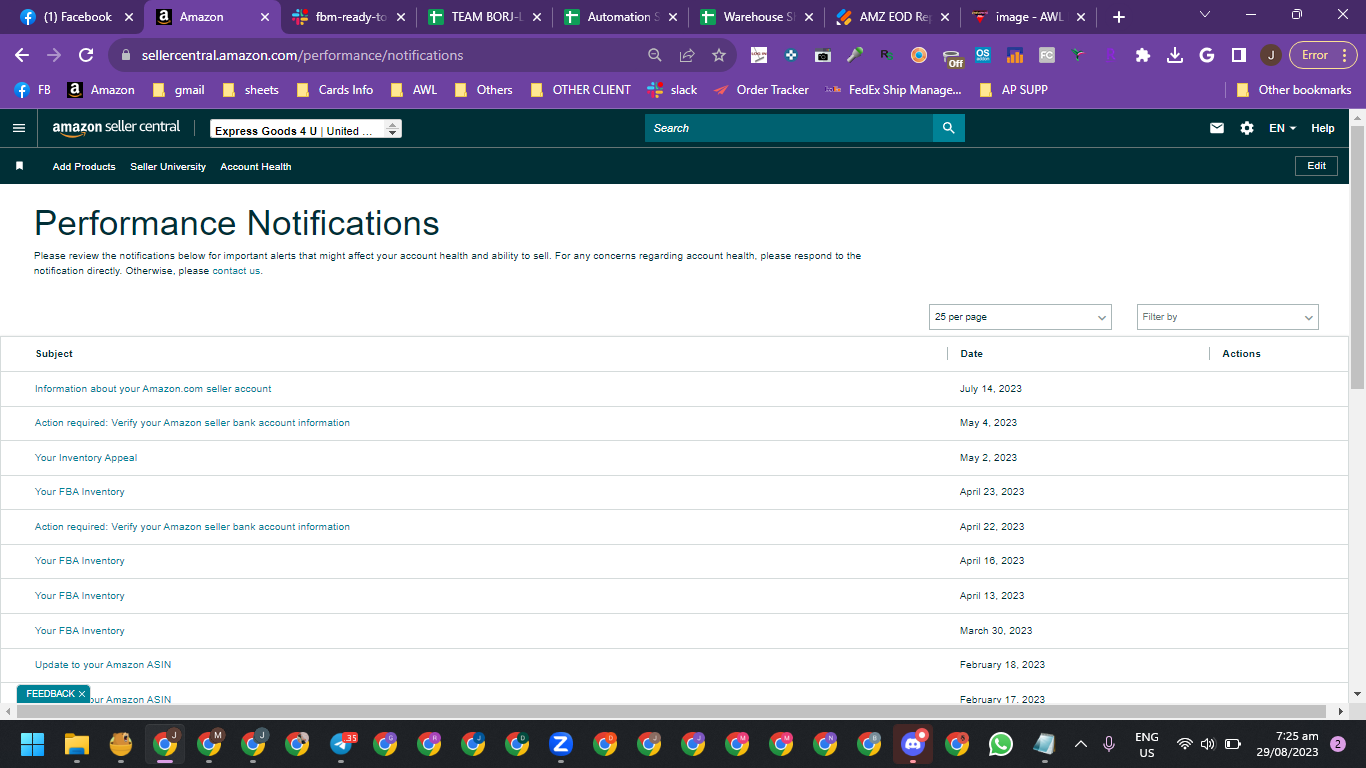Open Discord from the taskbar
1366x768 pixels.
pyautogui.click(x=912, y=744)
